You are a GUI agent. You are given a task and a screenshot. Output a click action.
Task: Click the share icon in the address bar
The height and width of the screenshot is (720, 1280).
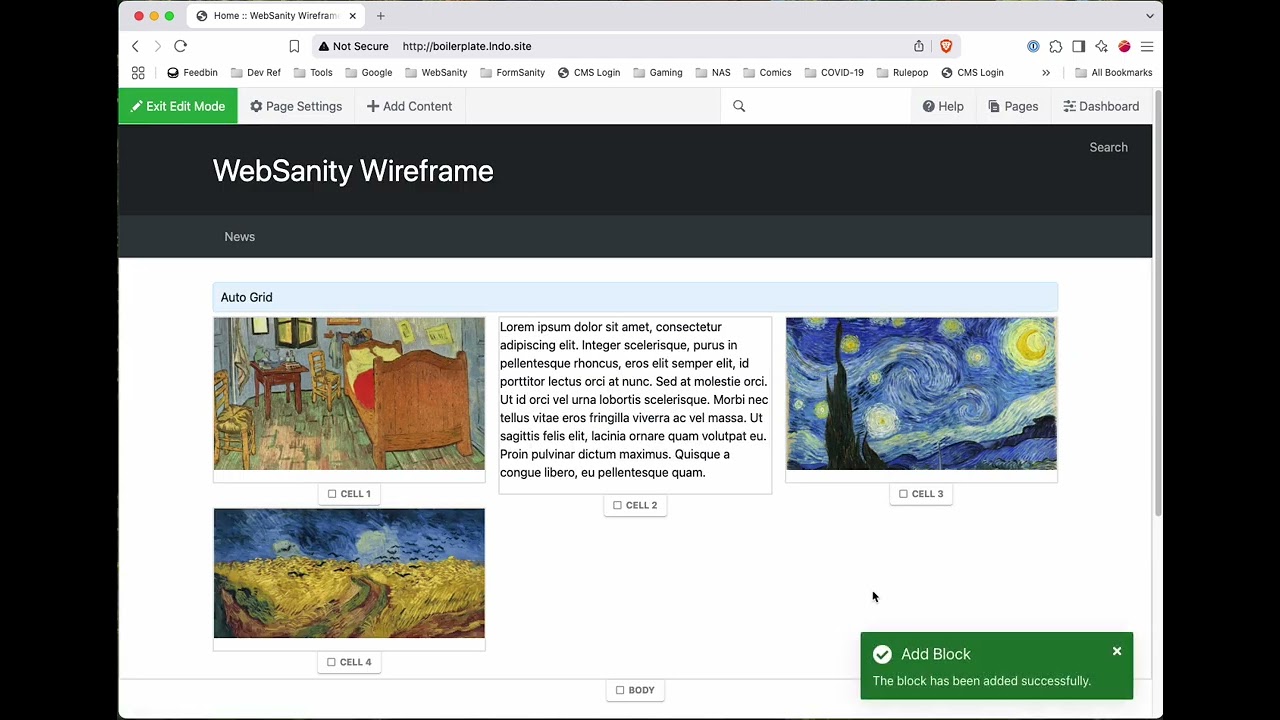[919, 46]
